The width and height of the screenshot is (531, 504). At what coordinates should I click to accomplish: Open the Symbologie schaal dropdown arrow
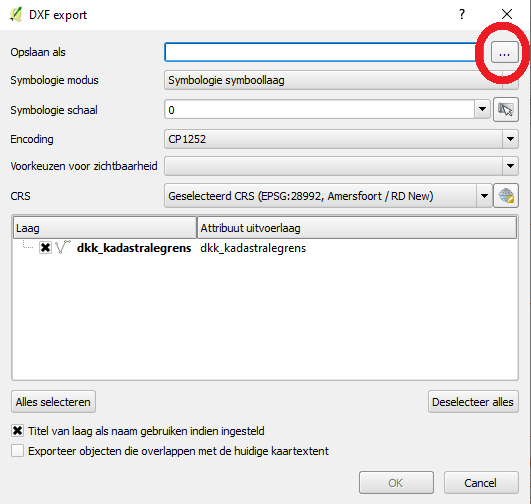coord(482,109)
